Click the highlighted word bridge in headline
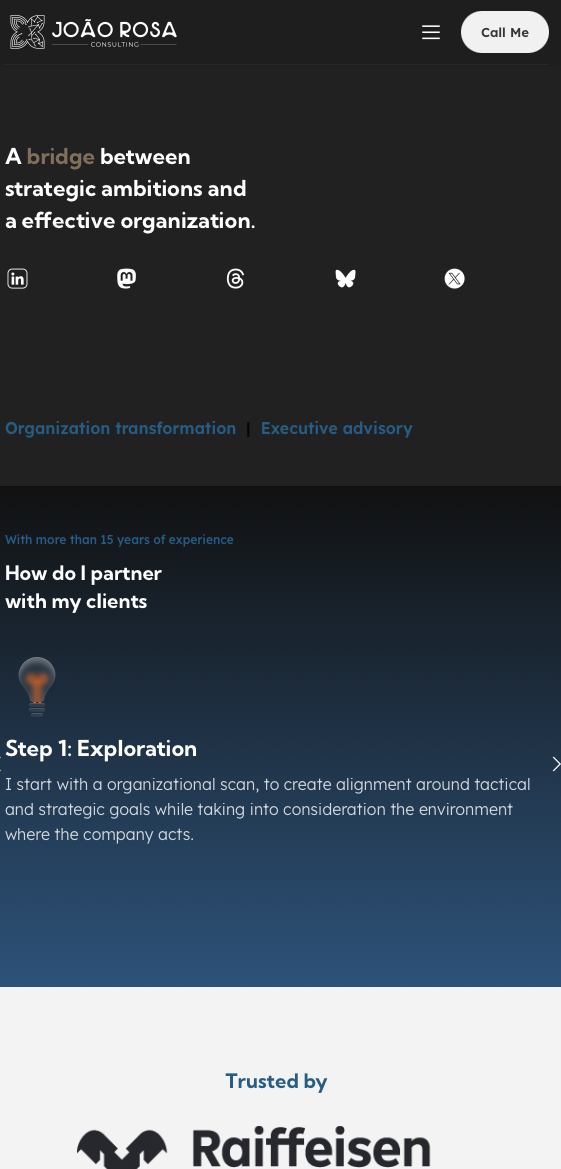 pos(60,157)
